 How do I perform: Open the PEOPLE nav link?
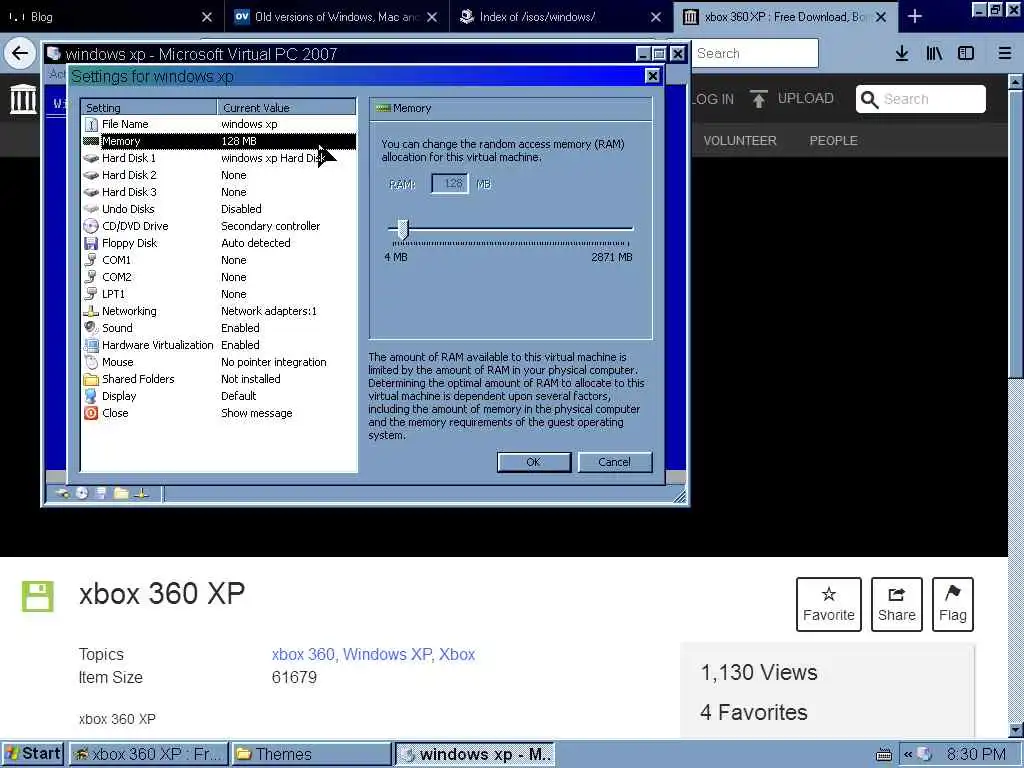pos(834,140)
